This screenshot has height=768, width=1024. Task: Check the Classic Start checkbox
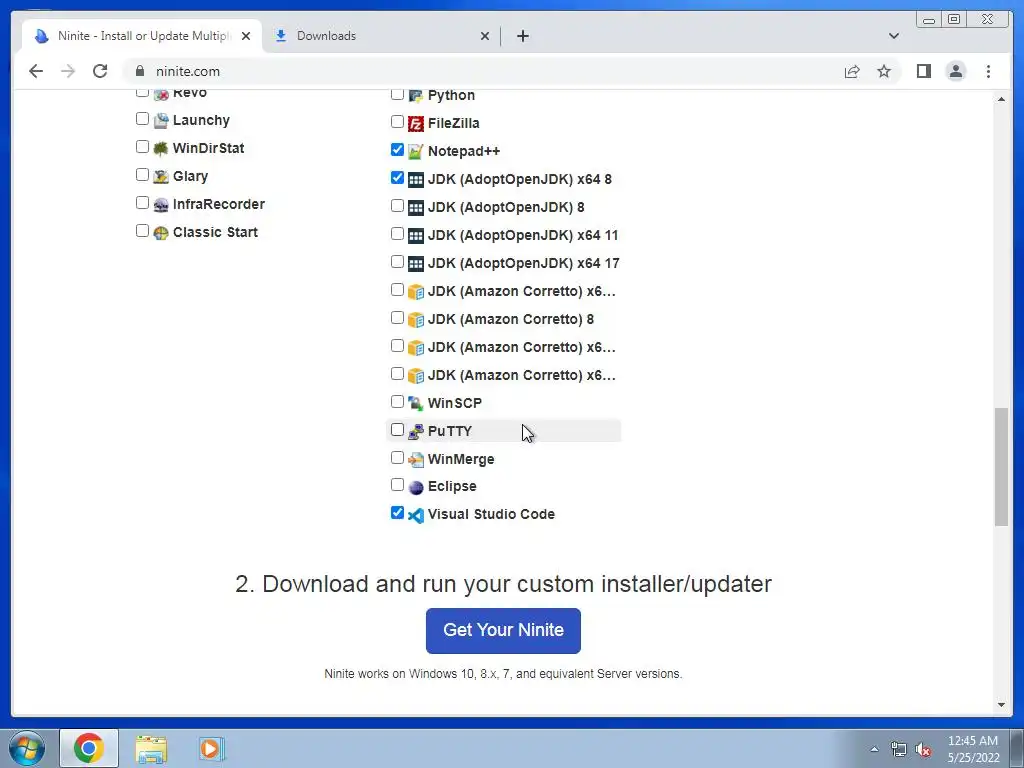point(142,231)
